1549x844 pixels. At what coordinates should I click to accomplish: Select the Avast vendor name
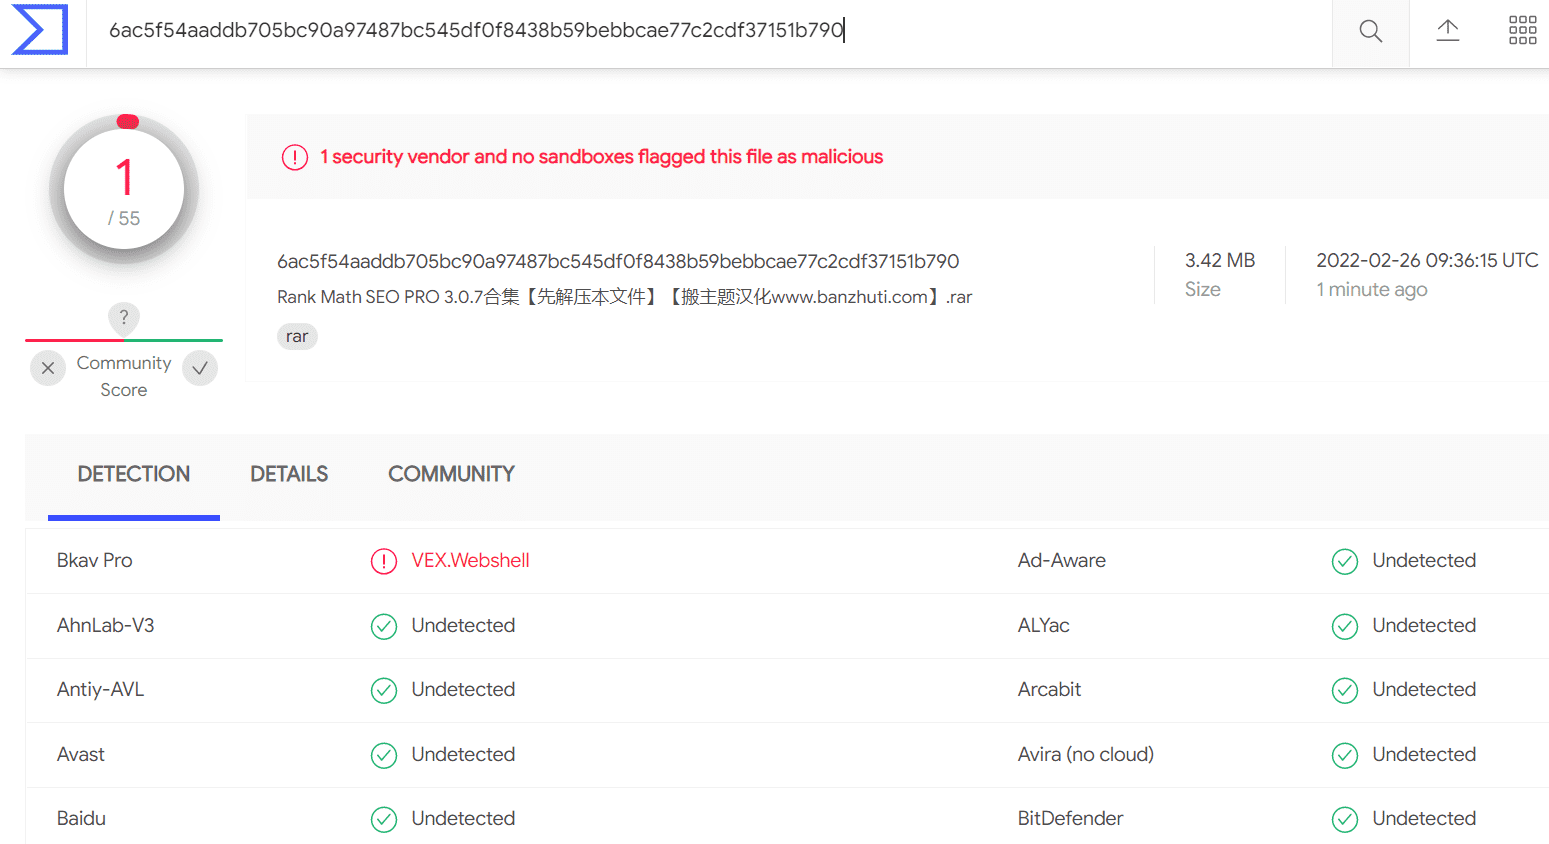click(81, 755)
